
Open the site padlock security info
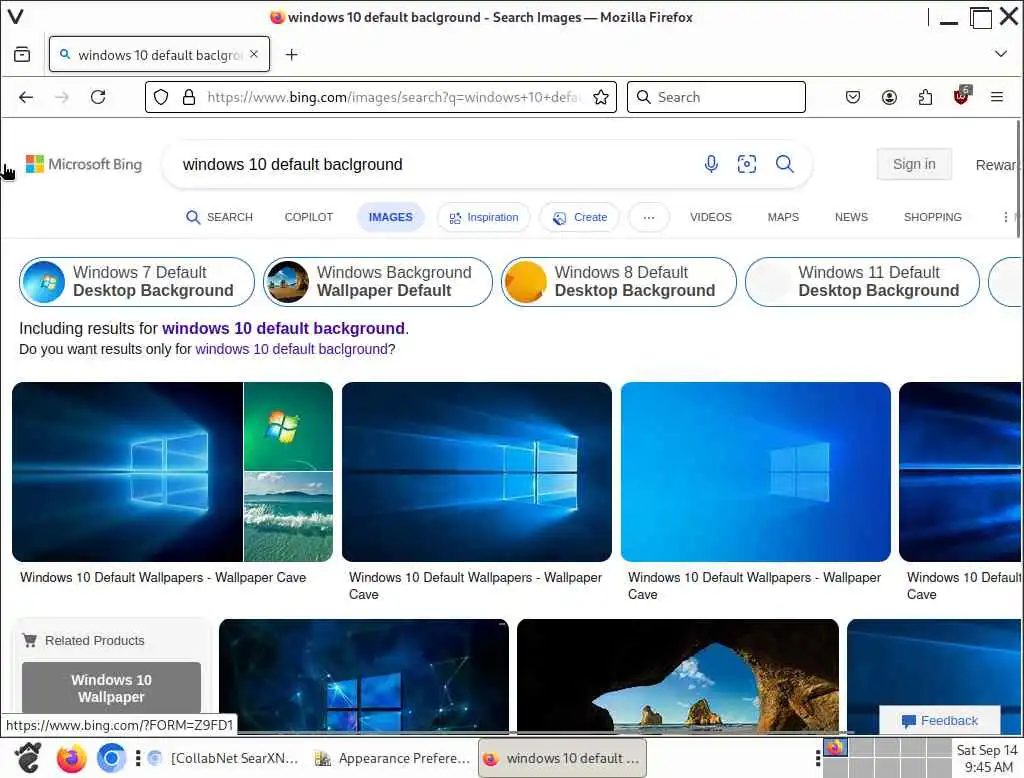pos(189,97)
